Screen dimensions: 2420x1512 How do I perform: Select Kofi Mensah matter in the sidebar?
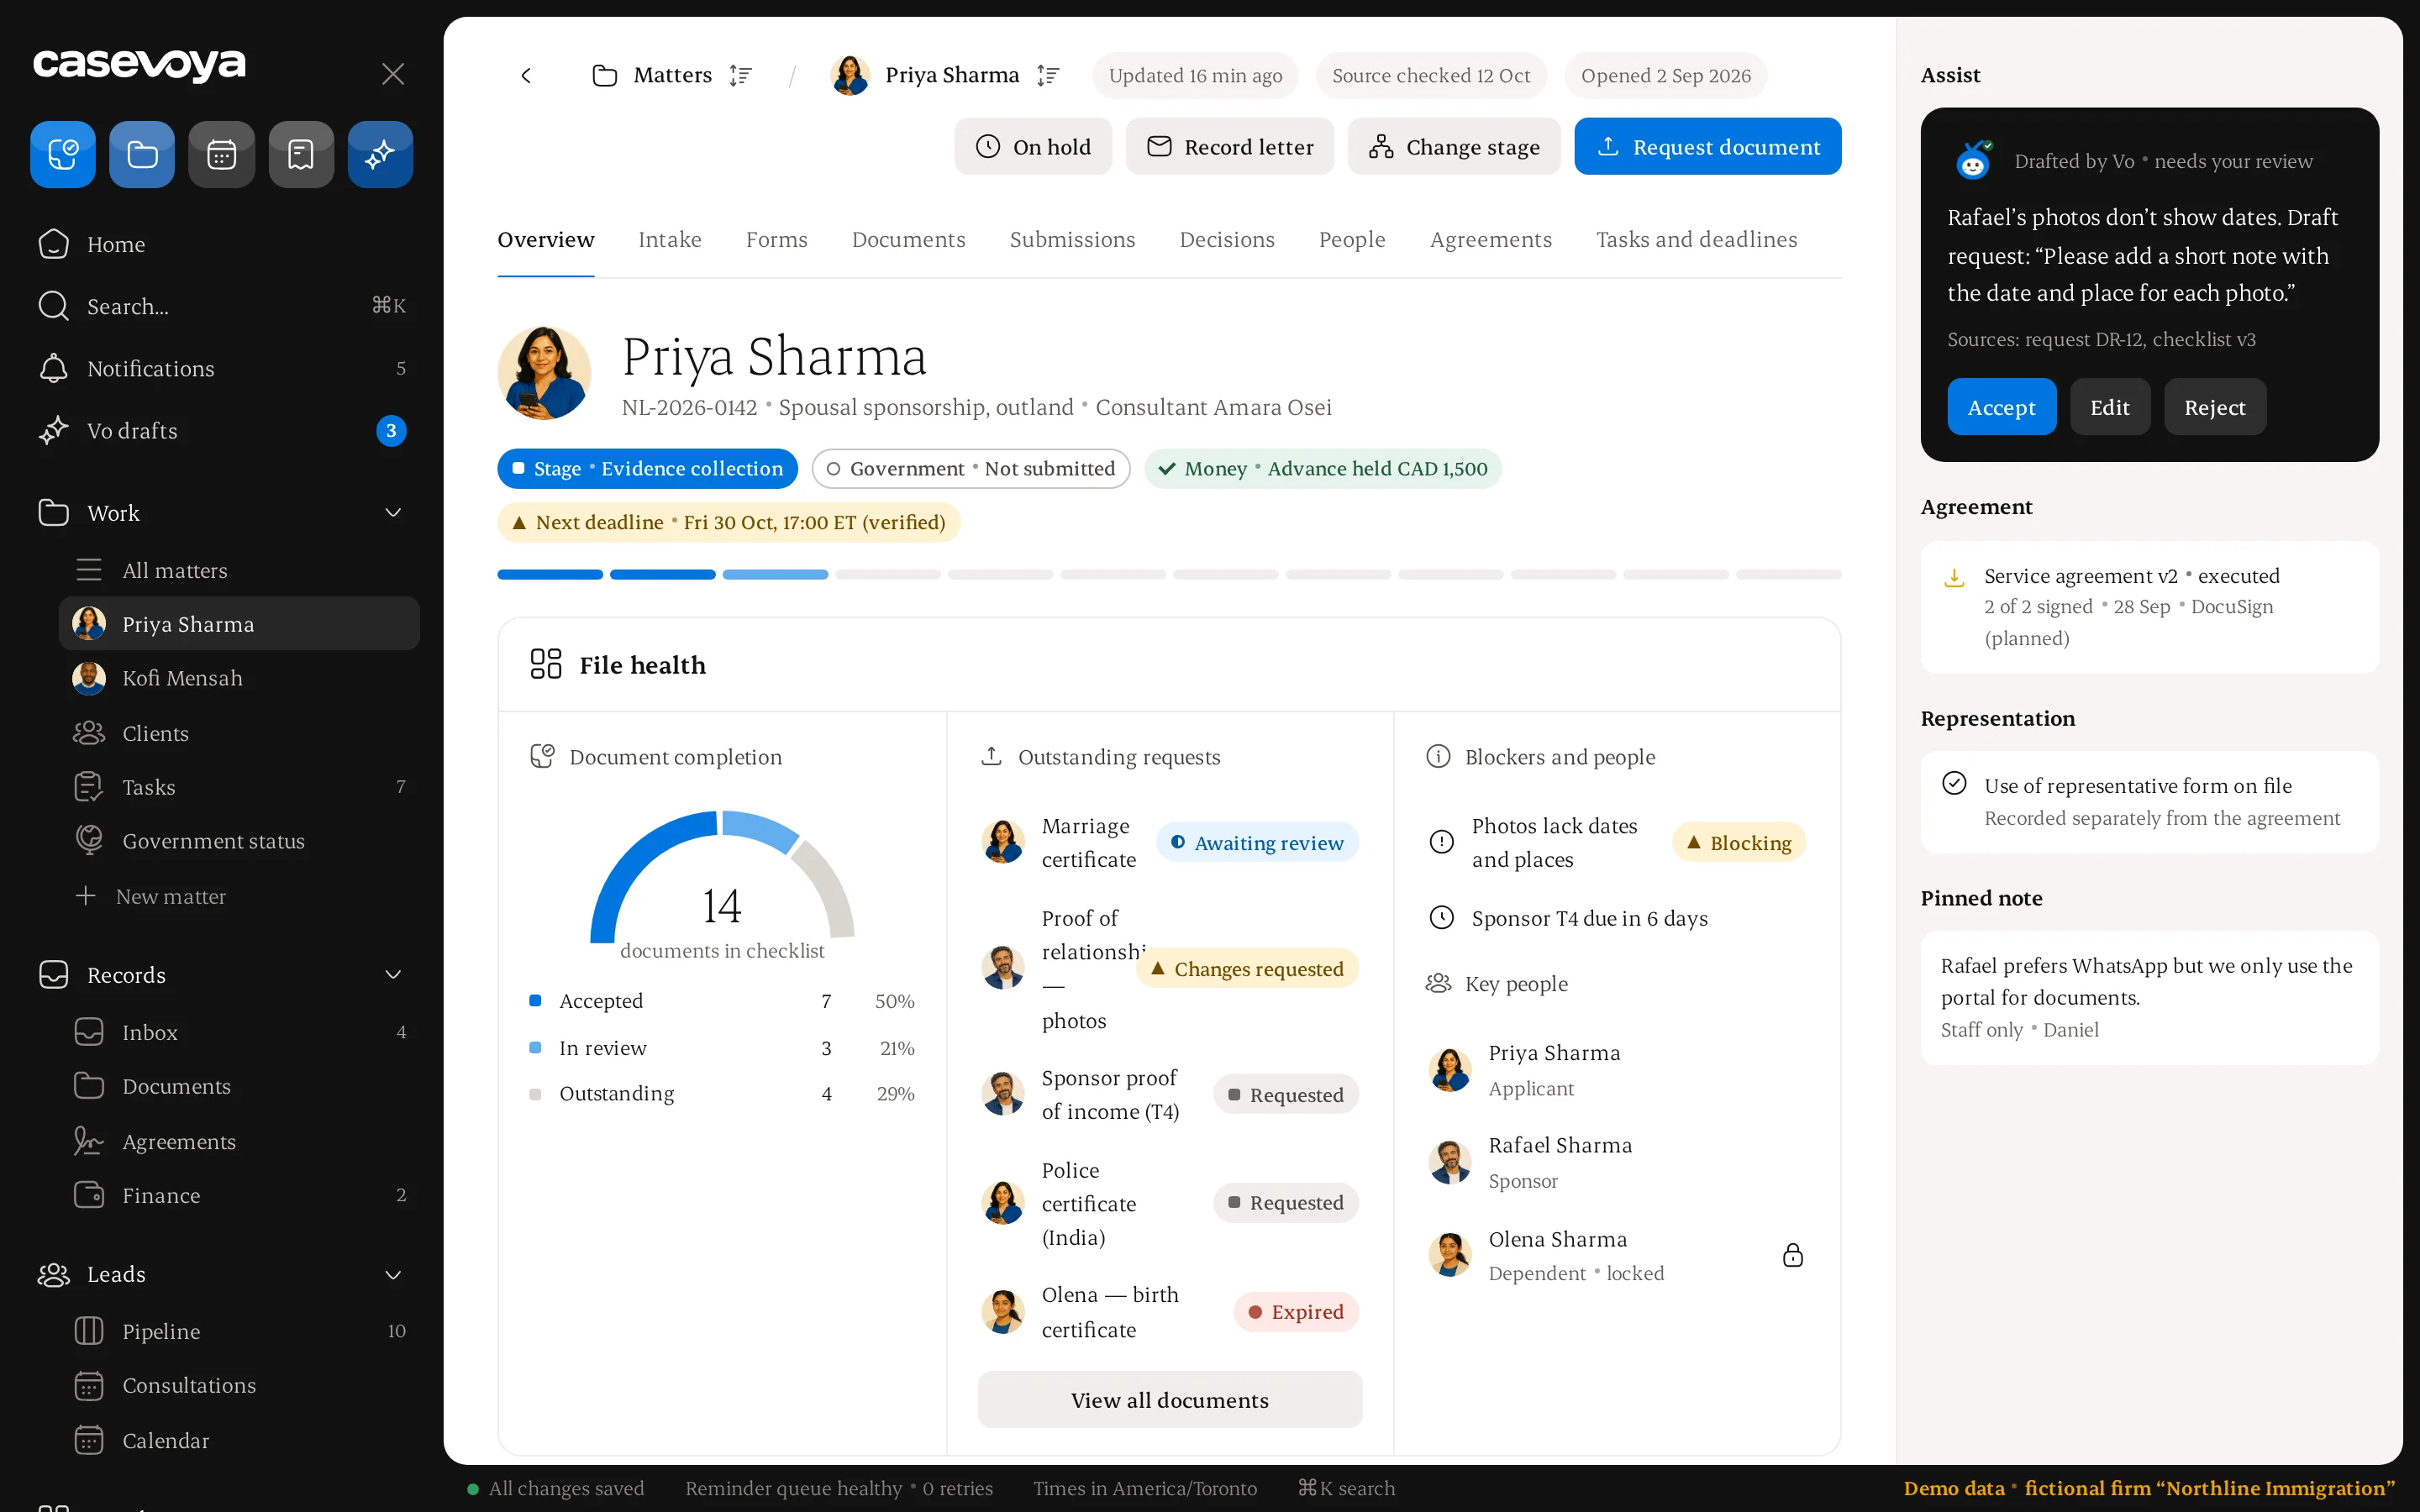[x=240, y=678]
